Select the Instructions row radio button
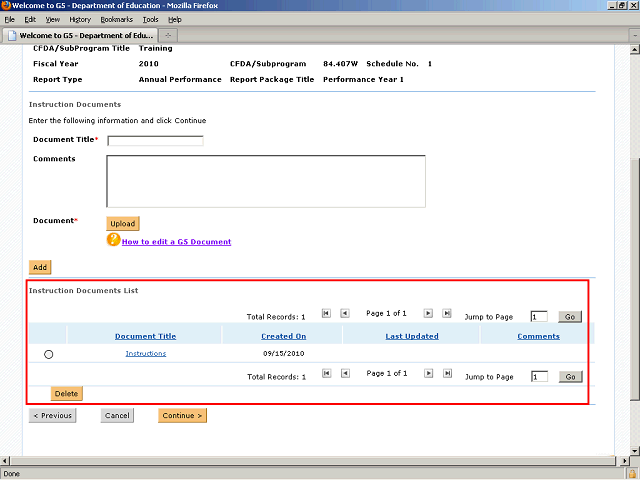640x480 pixels. pos(49,354)
